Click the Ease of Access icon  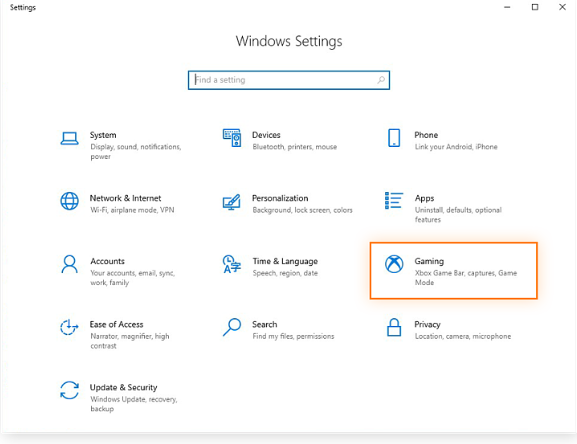tap(69, 327)
